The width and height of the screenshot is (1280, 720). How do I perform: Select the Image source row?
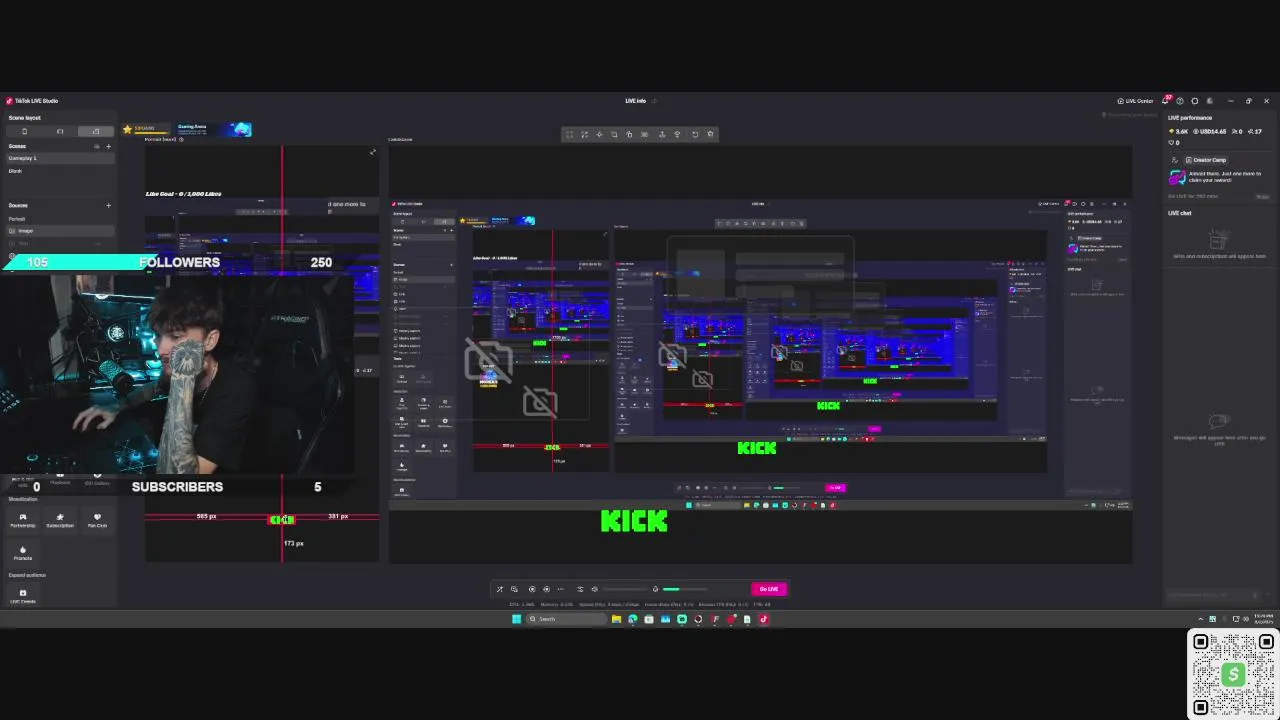coord(60,231)
